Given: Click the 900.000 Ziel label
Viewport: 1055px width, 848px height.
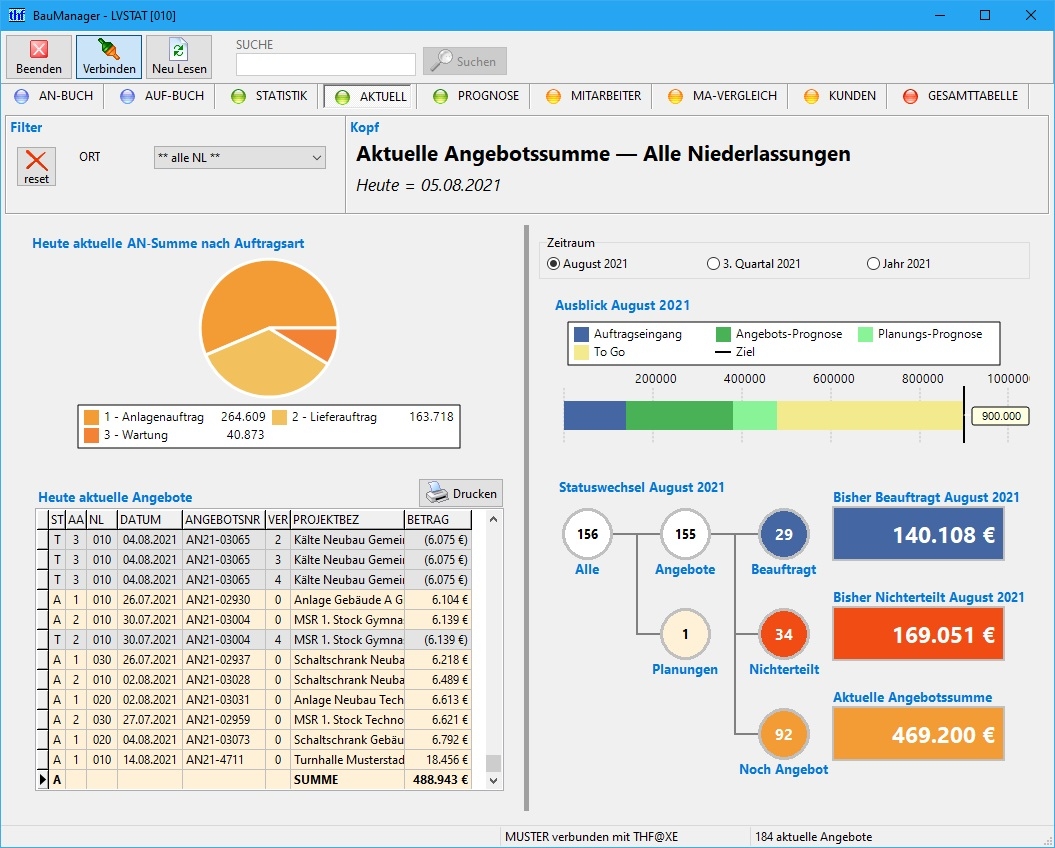Looking at the screenshot, I should point(1001,416).
